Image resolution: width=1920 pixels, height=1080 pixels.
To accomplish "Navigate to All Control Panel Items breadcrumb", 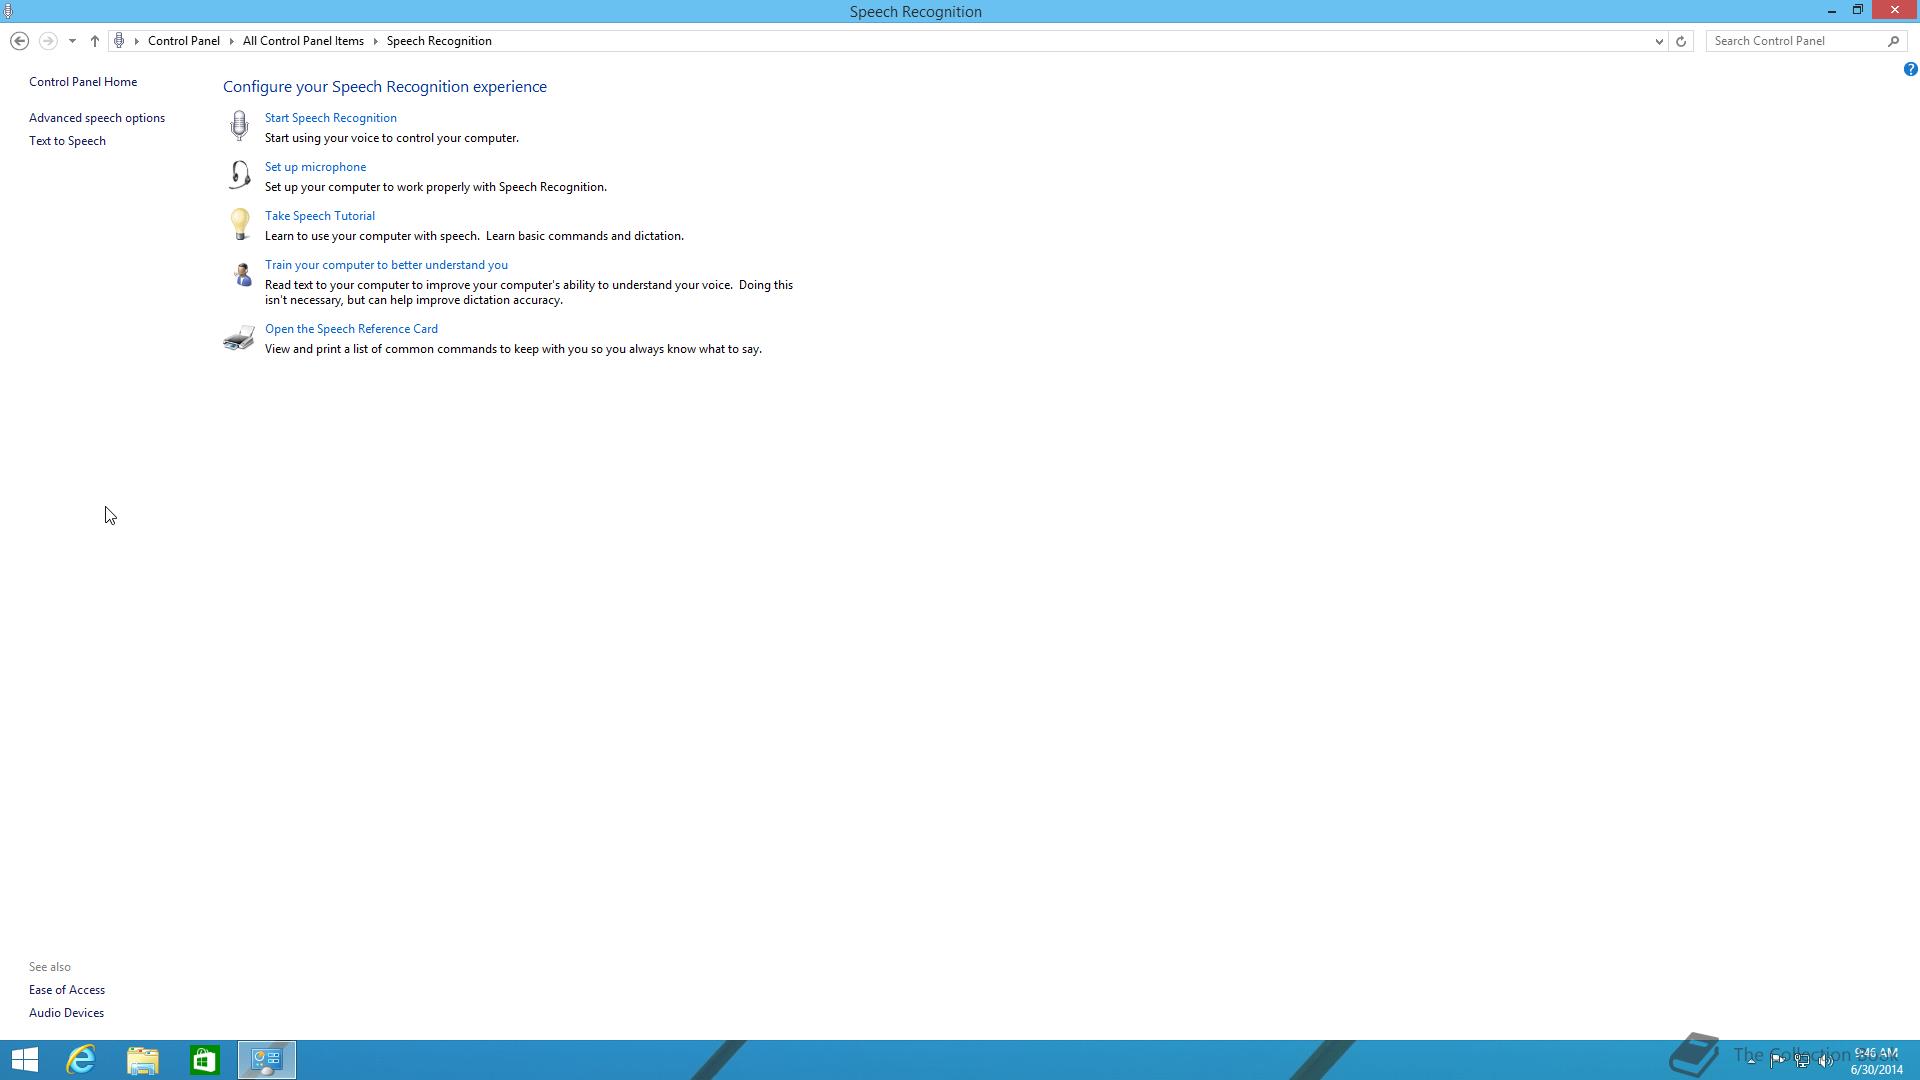I will tap(303, 41).
